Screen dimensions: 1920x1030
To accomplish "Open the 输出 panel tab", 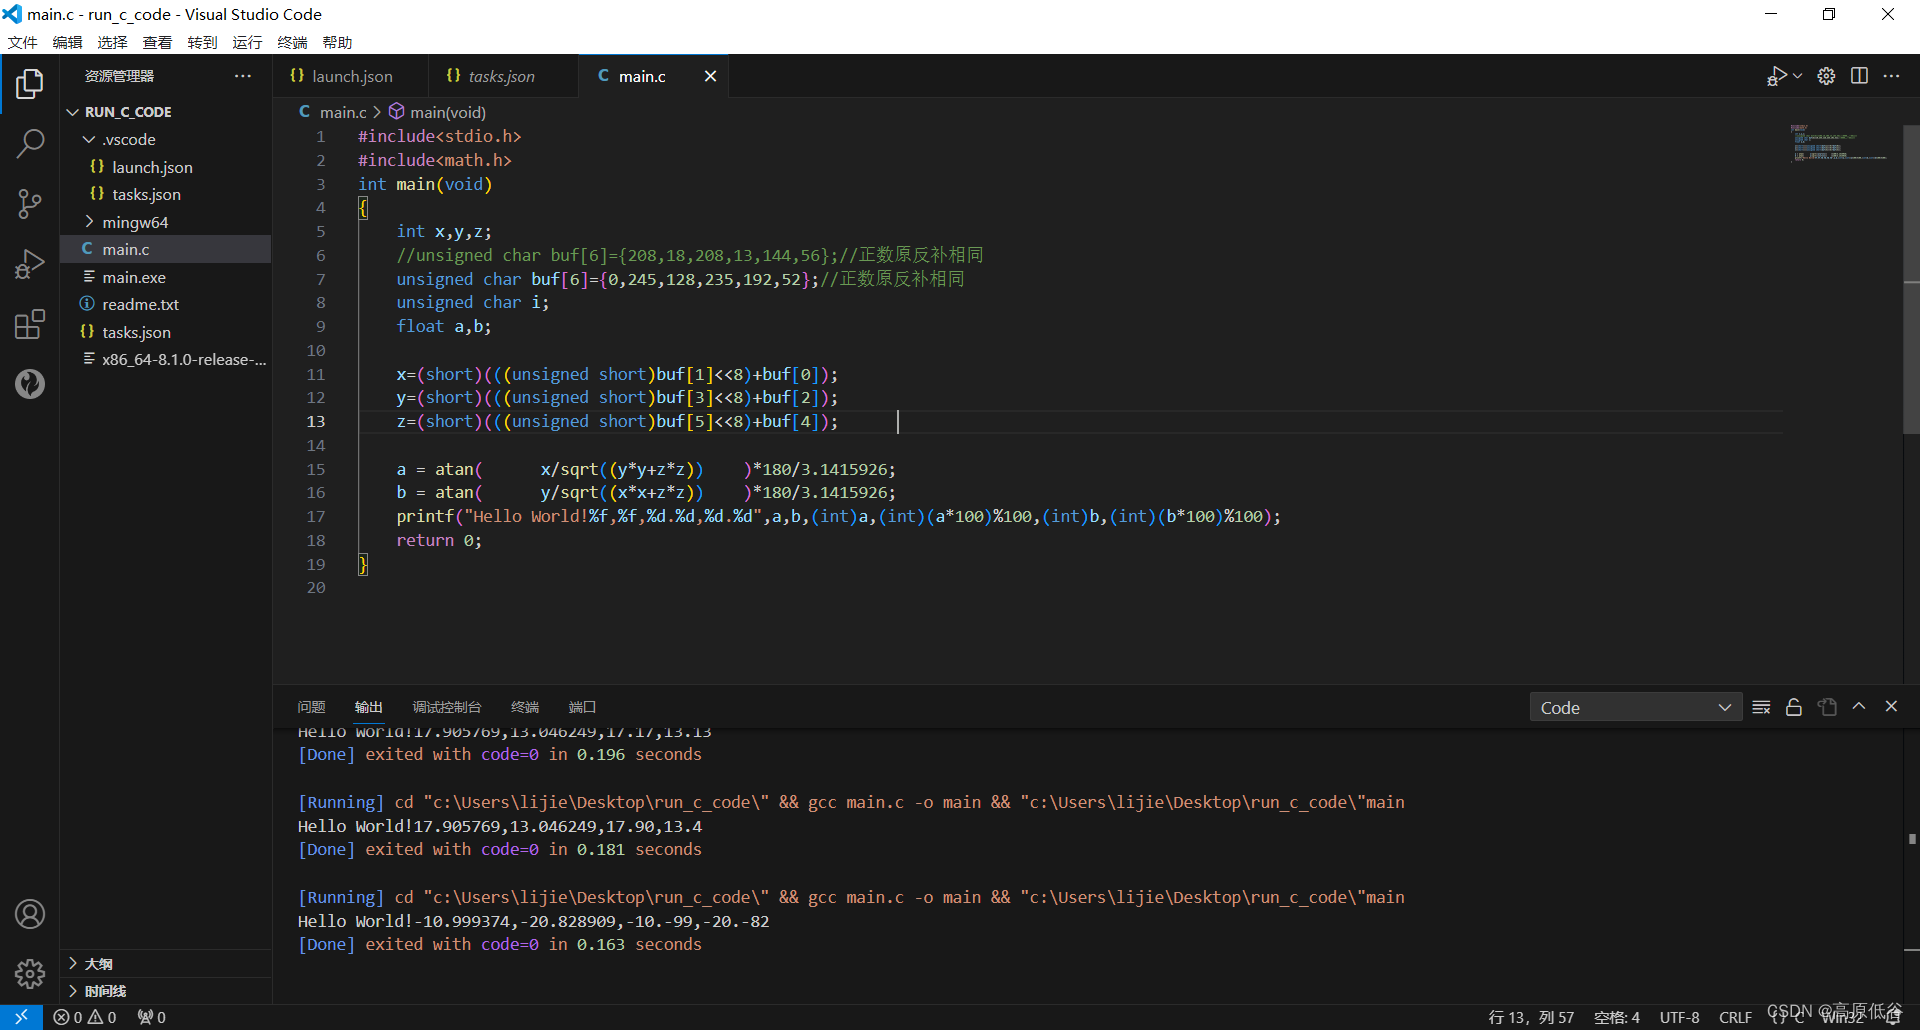I will click(369, 707).
